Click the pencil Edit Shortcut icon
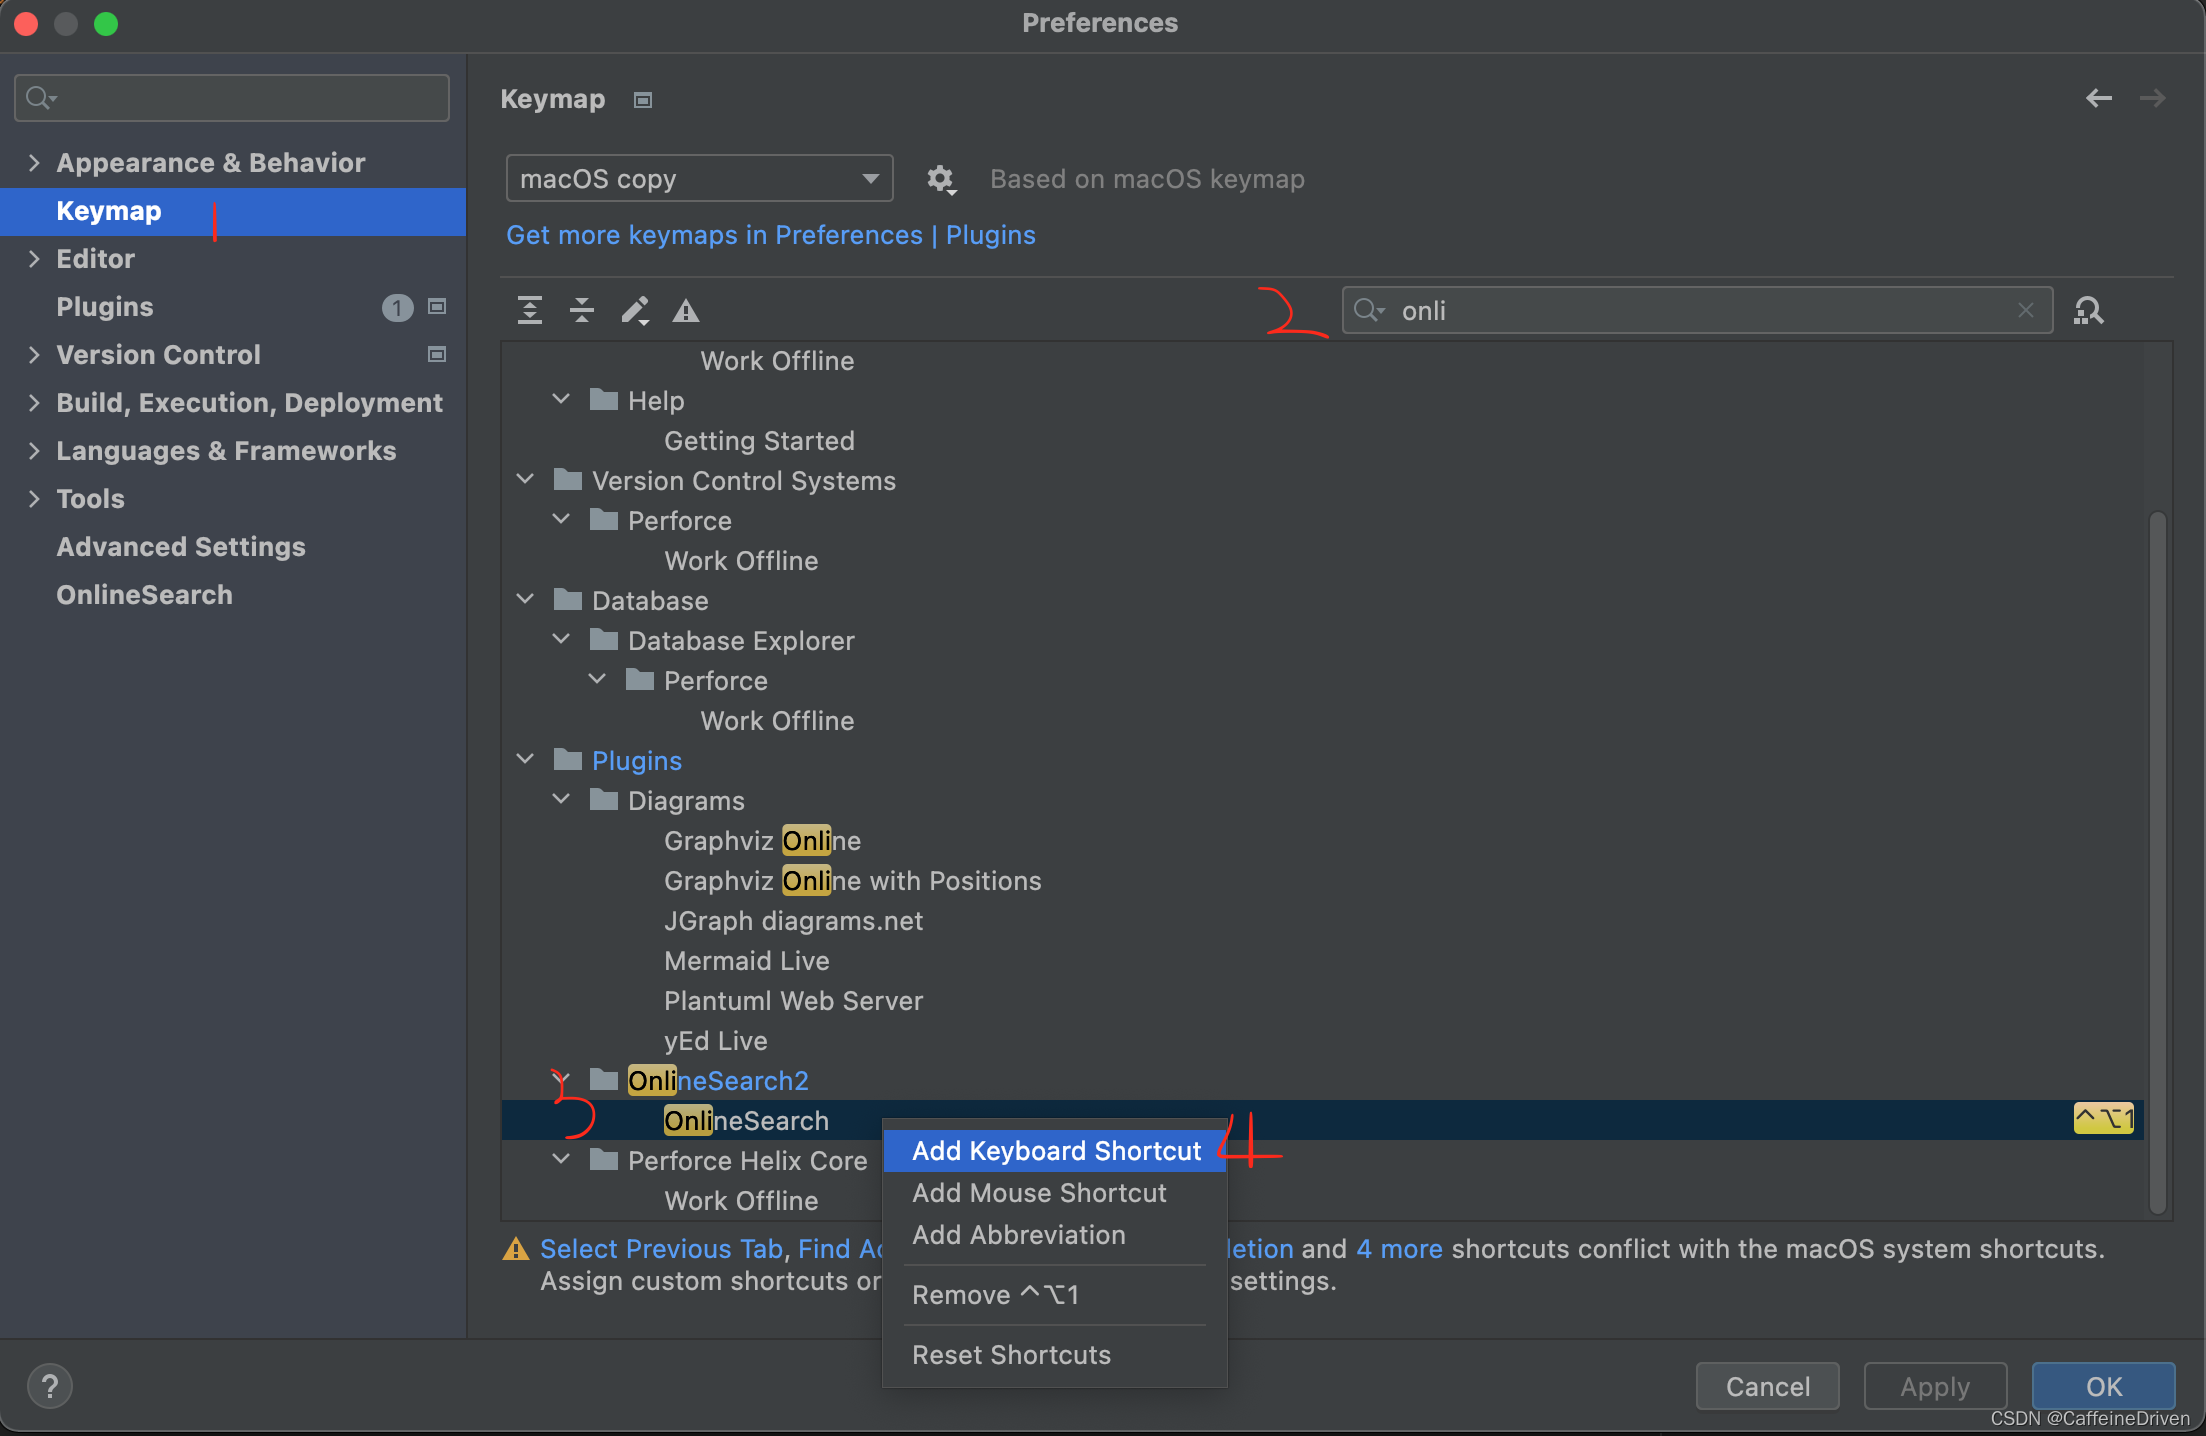 click(x=635, y=310)
